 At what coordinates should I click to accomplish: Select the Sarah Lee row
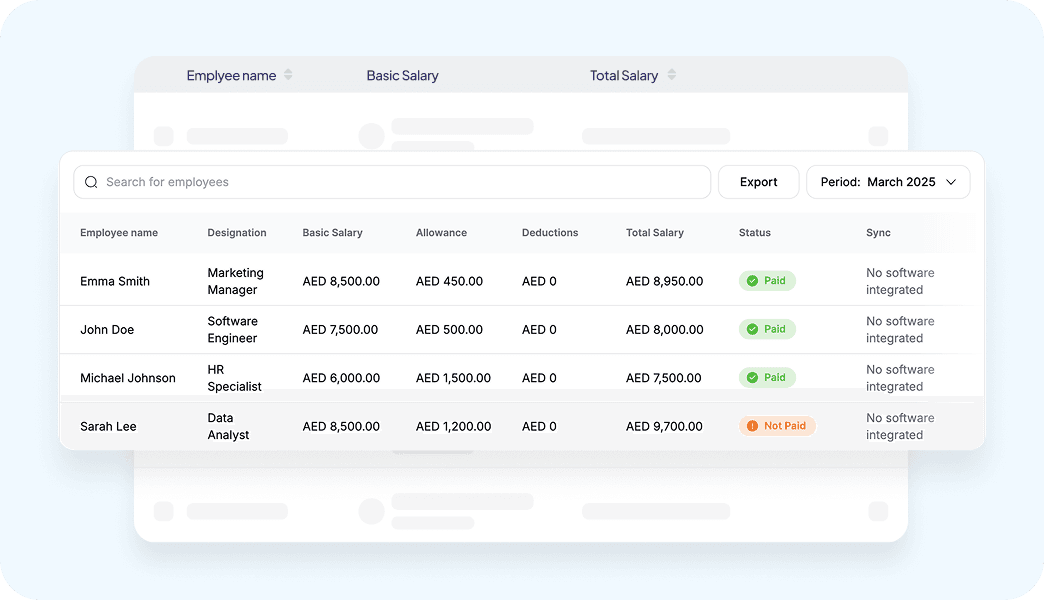[x=522, y=426]
